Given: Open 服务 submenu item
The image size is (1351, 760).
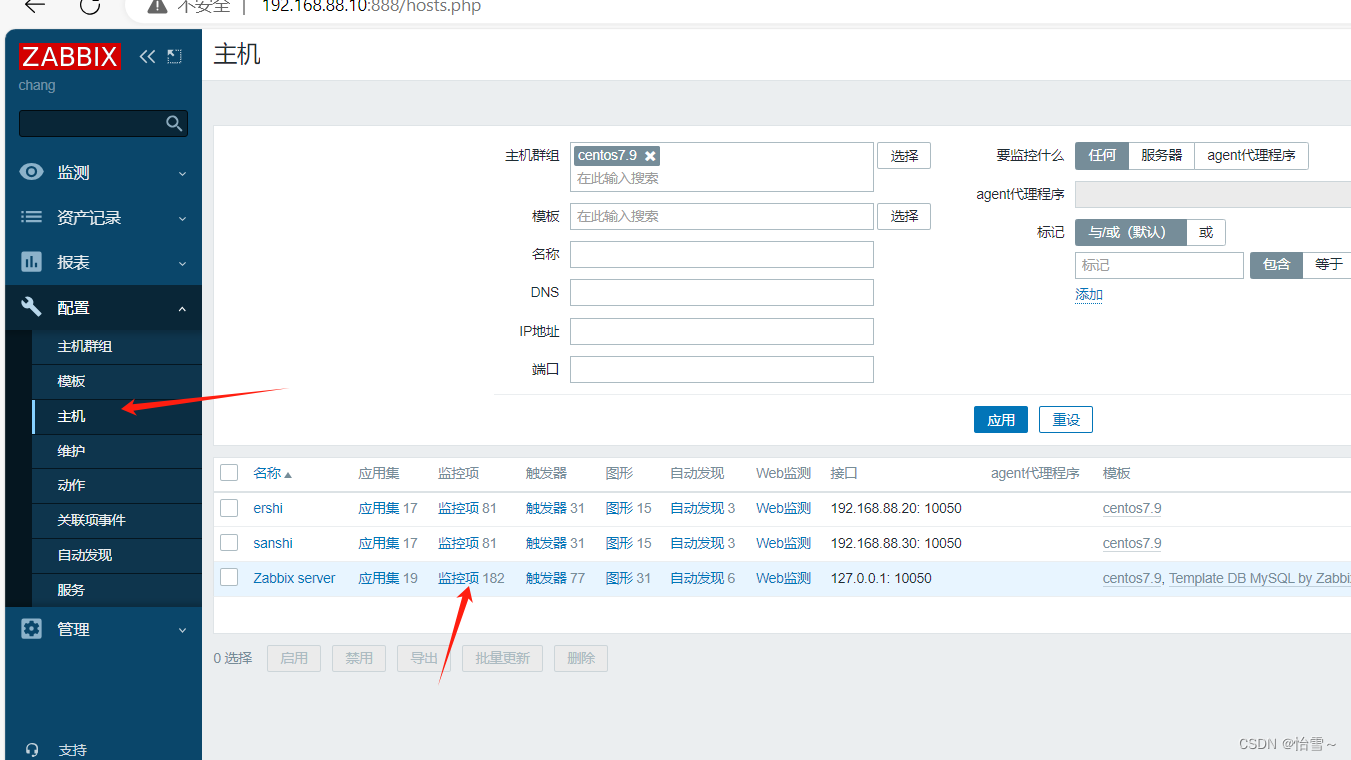Looking at the screenshot, I should 117,590.
